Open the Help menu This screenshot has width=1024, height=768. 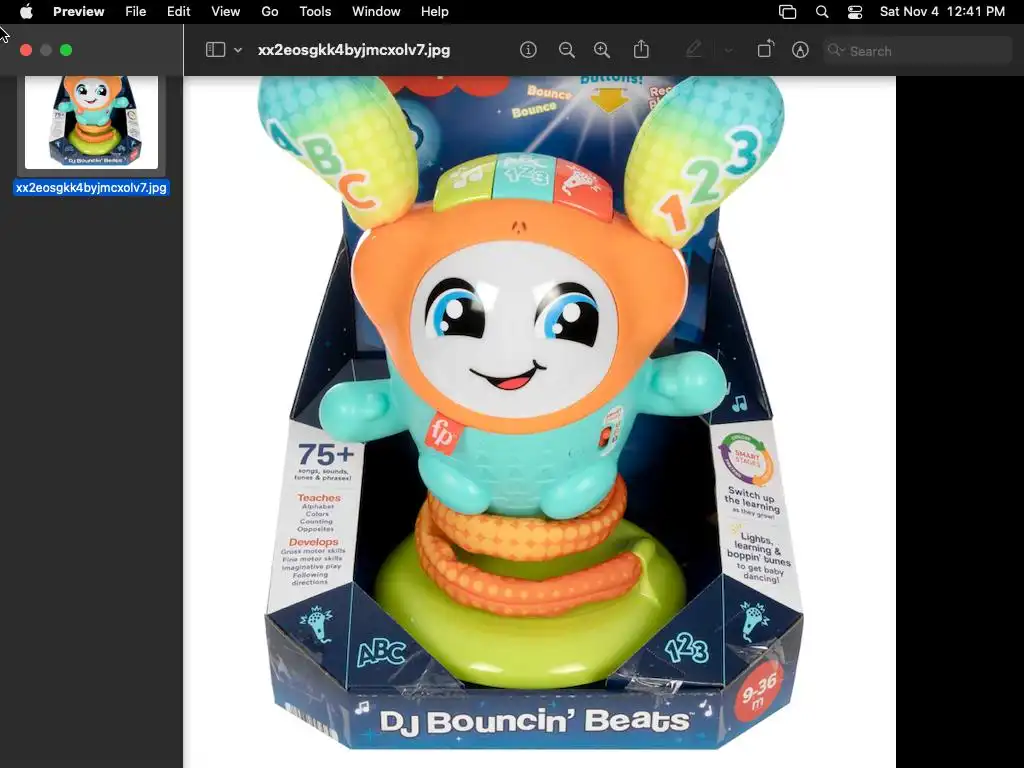[434, 11]
